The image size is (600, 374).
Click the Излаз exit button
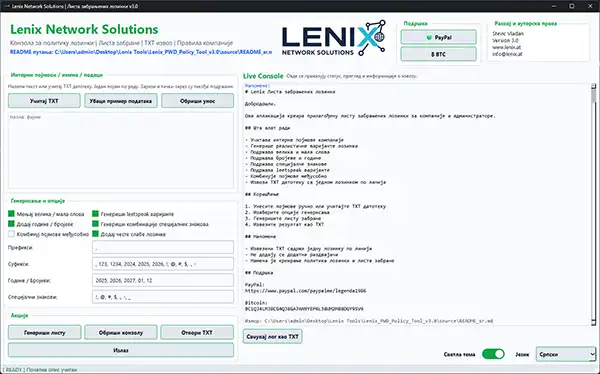point(121,350)
